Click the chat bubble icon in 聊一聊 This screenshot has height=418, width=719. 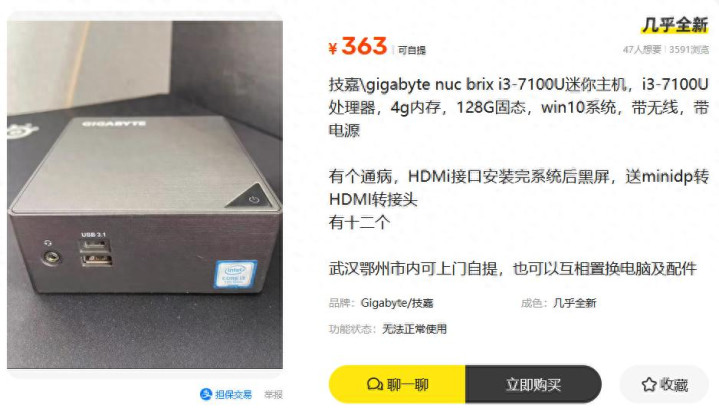point(375,384)
